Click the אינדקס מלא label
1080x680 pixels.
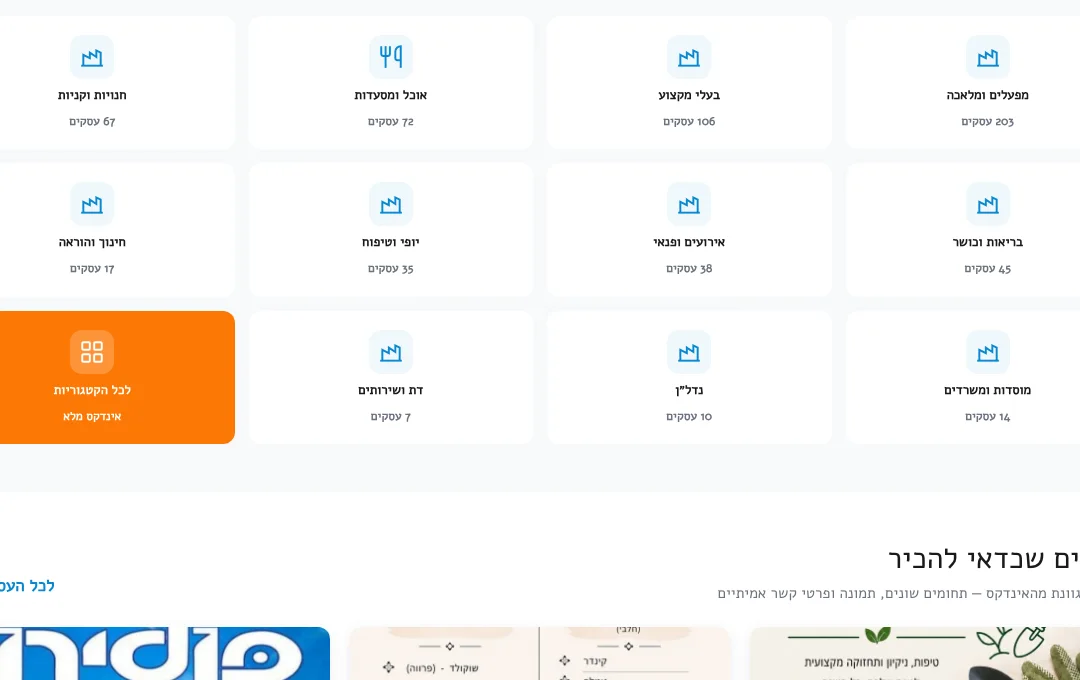[x=92, y=416]
